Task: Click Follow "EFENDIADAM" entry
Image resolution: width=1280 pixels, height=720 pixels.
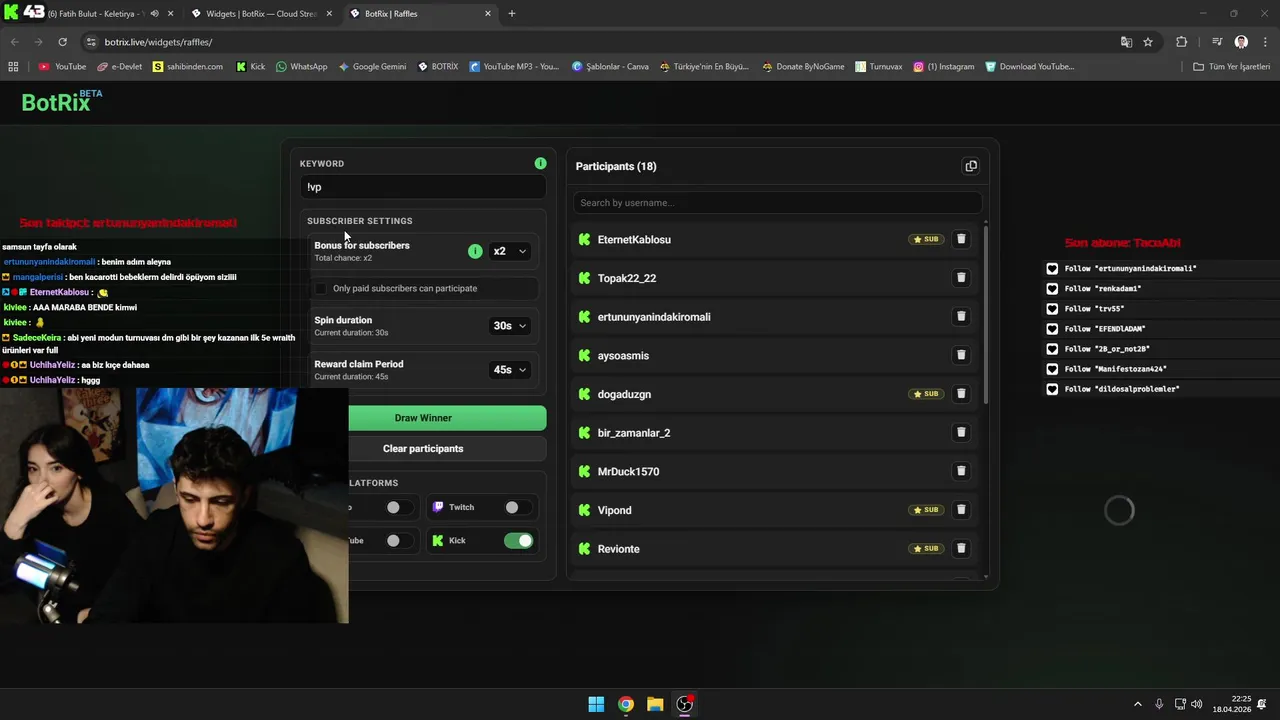Action: (1104, 329)
